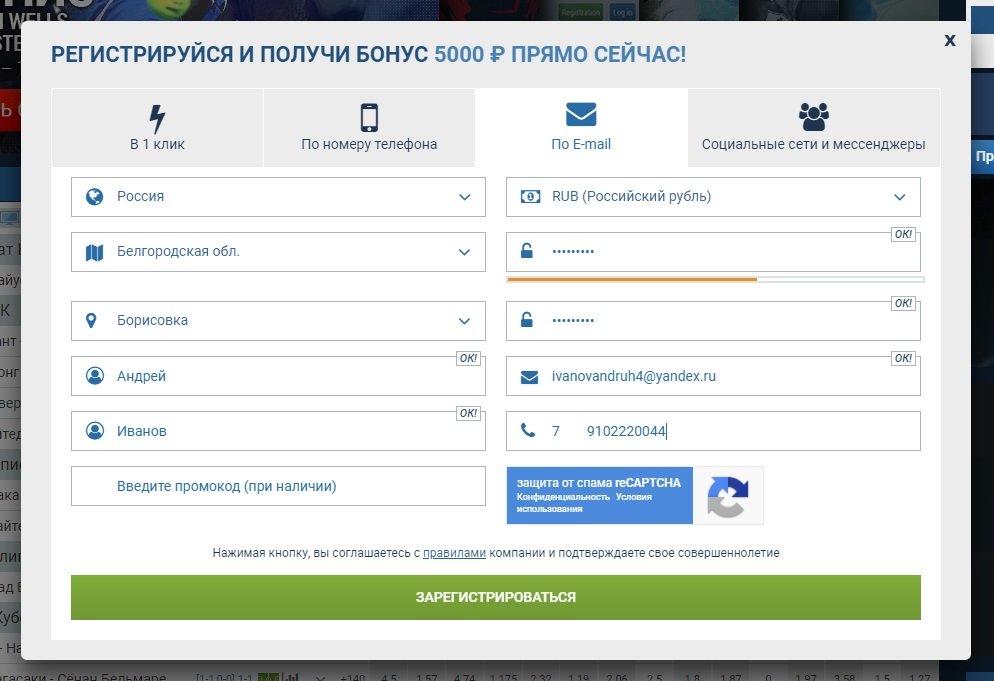Switch to По номеру телефона tab

pos(369,128)
